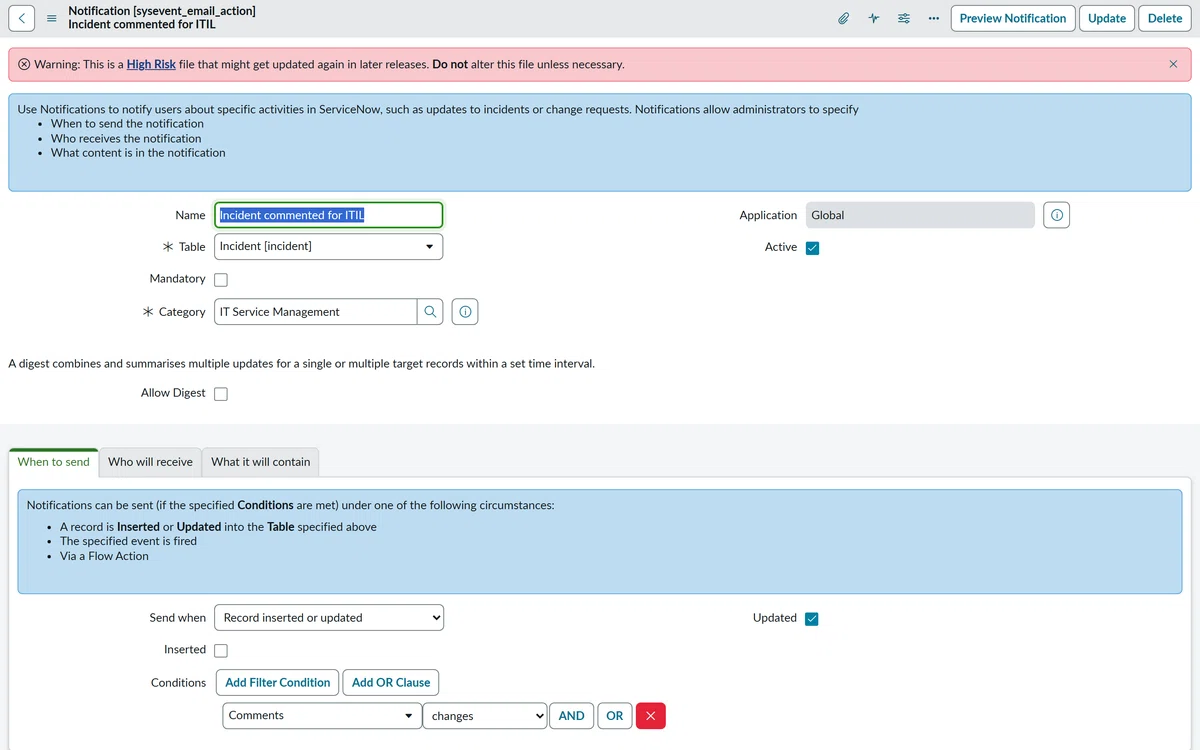Click the Preview Notification button
The image size is (1200, 750).
1013,18
